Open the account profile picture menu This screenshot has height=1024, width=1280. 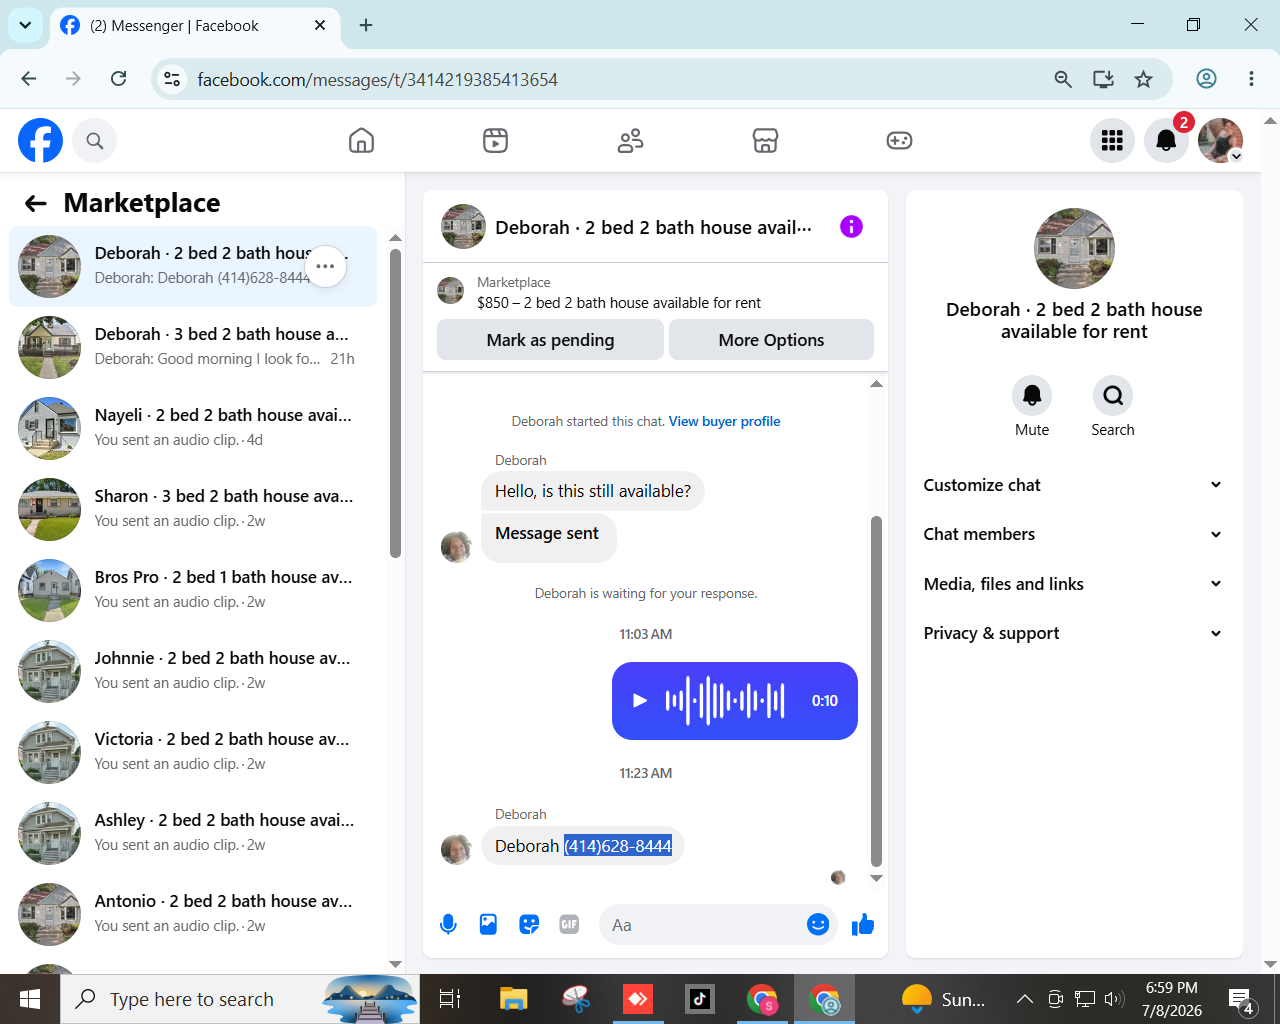click(x=1220, y=141)
